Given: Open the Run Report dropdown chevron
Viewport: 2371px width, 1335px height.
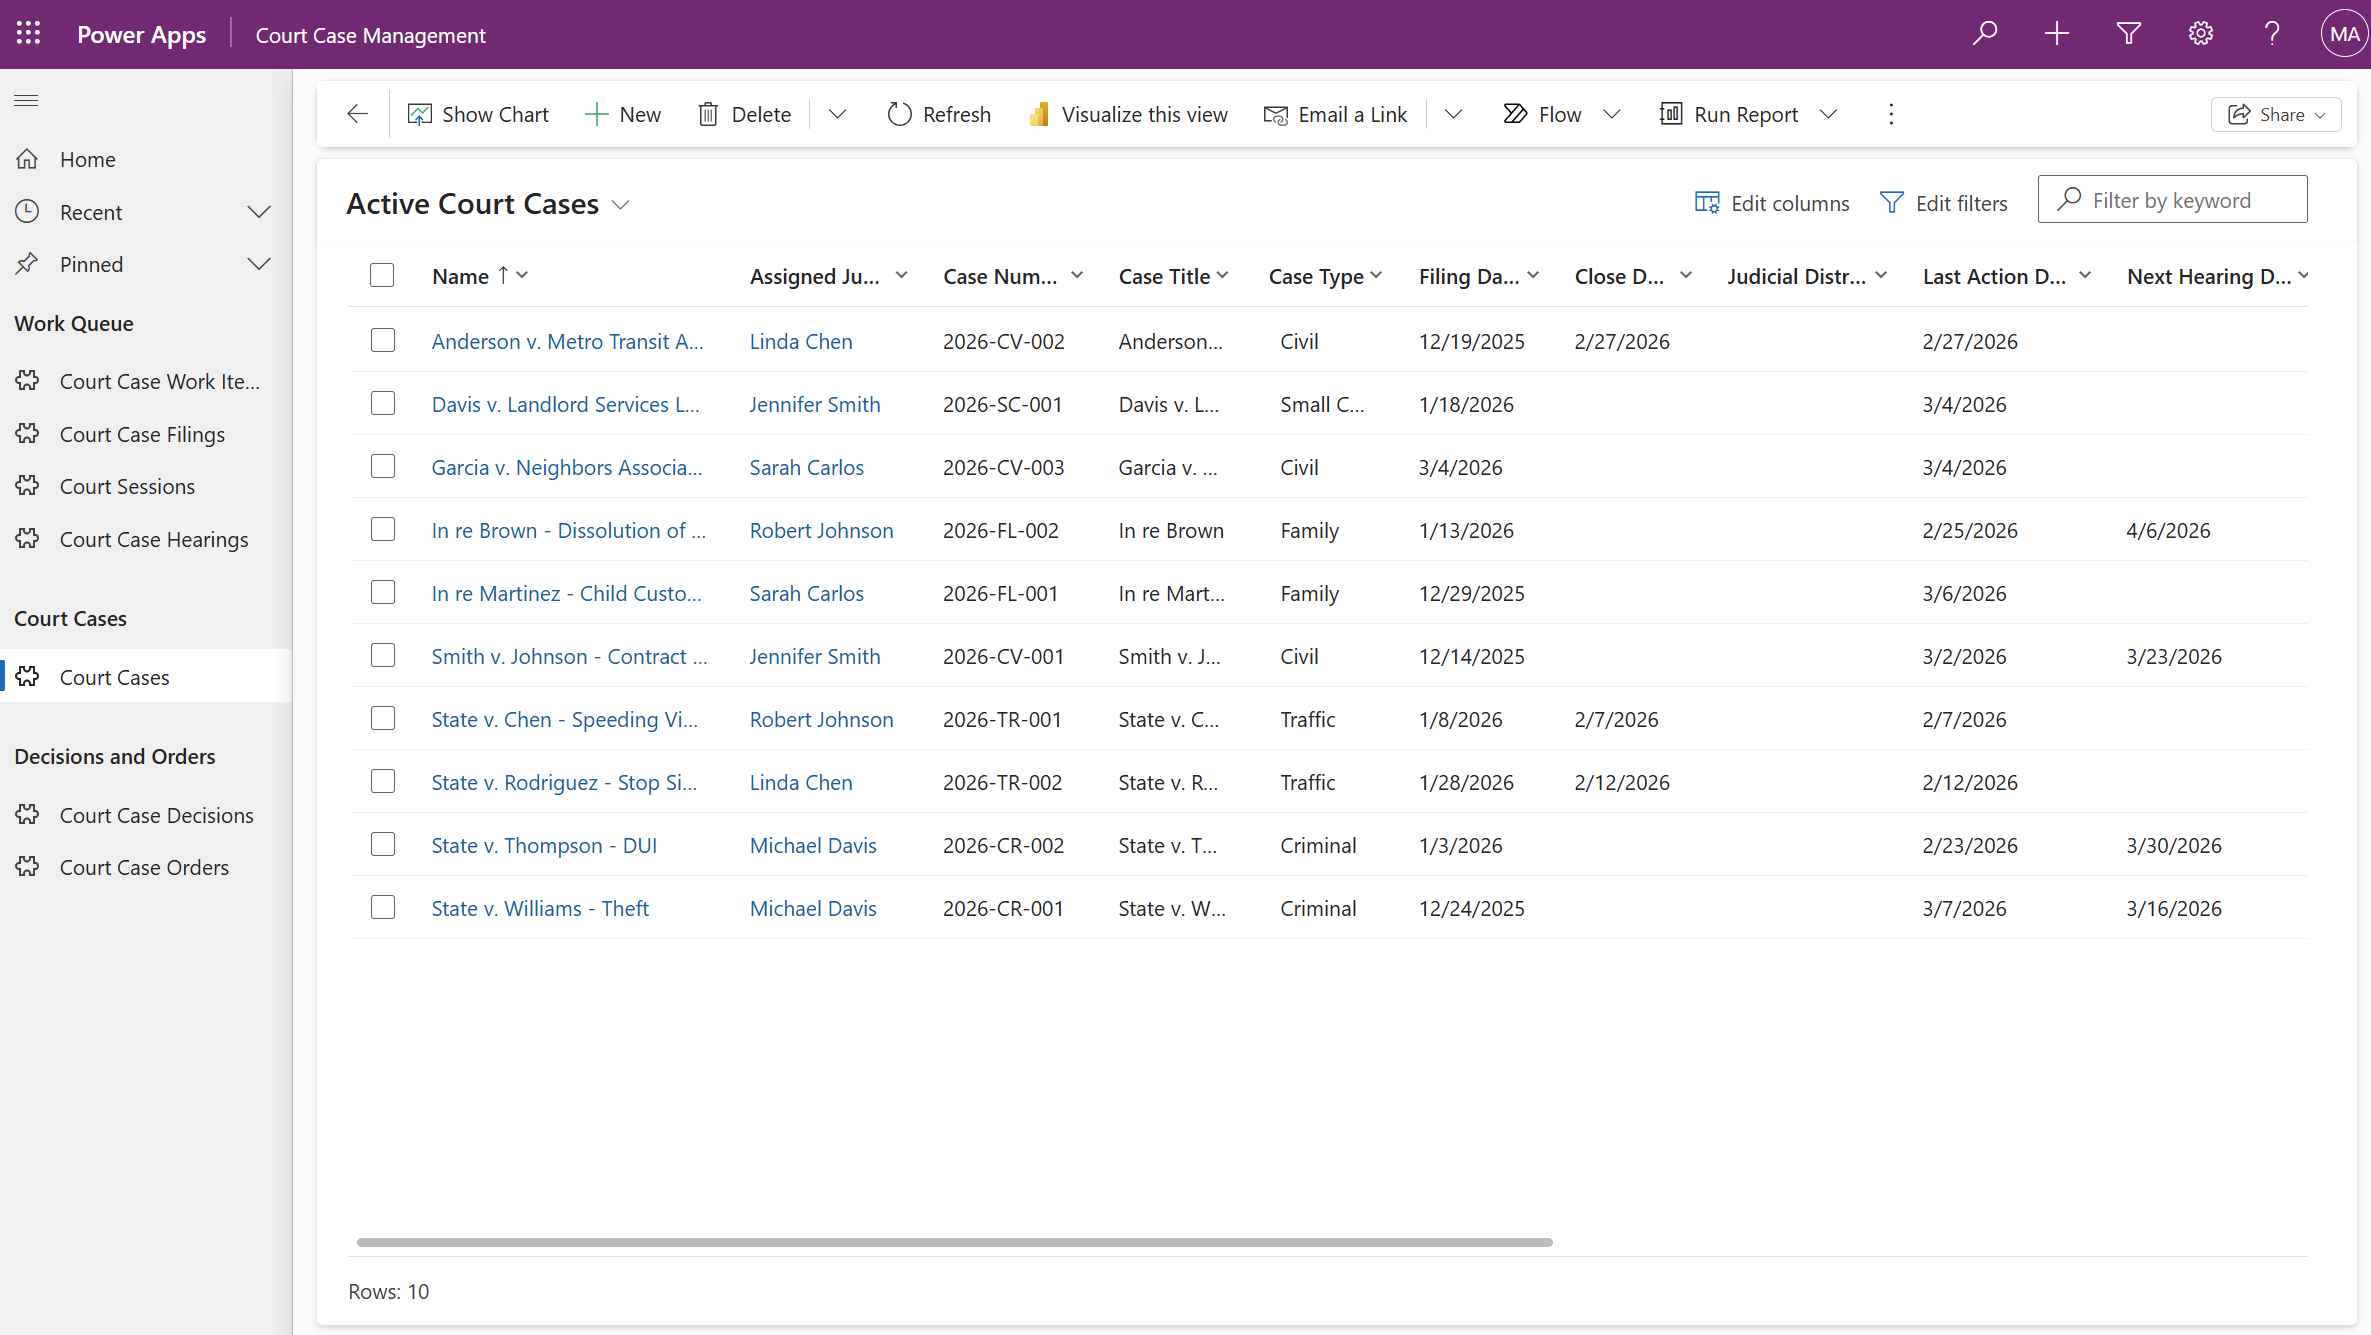Looking at the screenshot, I should click(x=1829, y=114).
